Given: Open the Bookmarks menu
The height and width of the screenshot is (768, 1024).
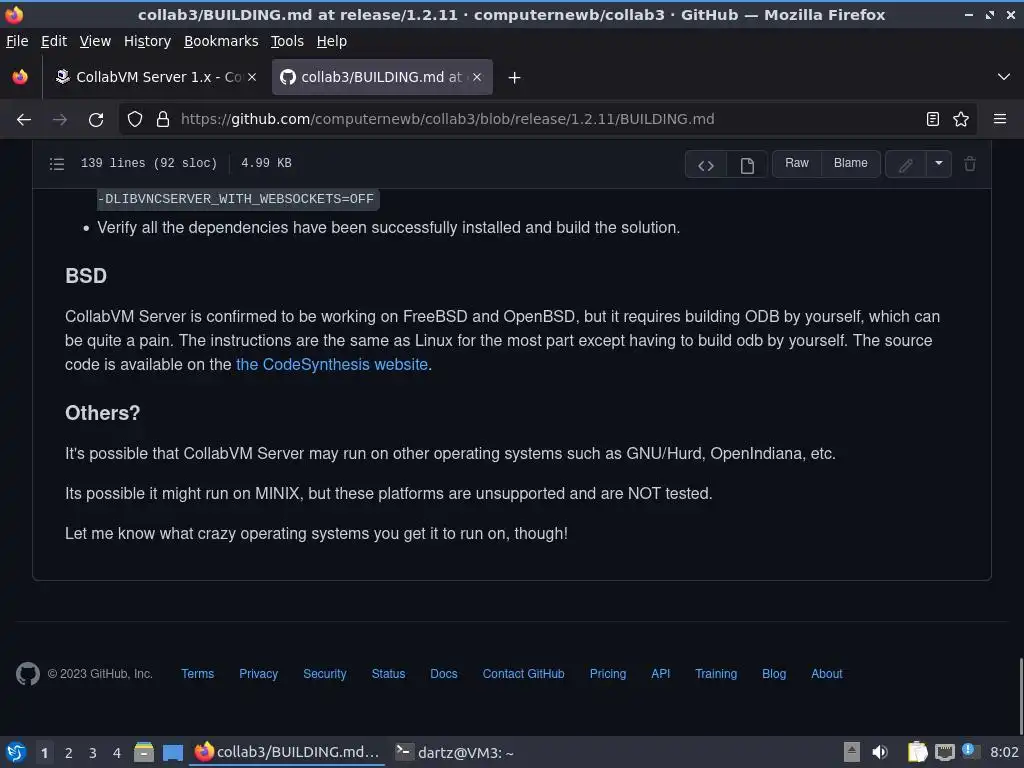Looking at the screenshot, I should [x=221, y=41].
